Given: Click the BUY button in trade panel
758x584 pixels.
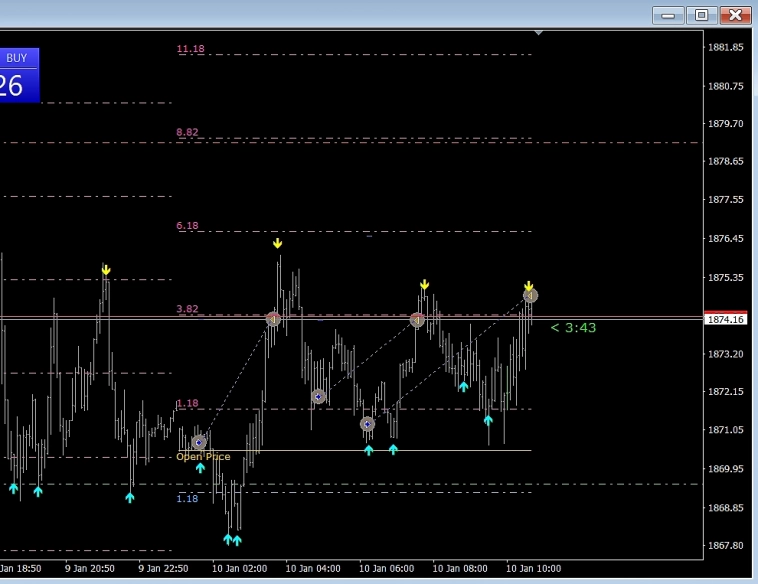Looking at the screenshot, I should point(17,58).
